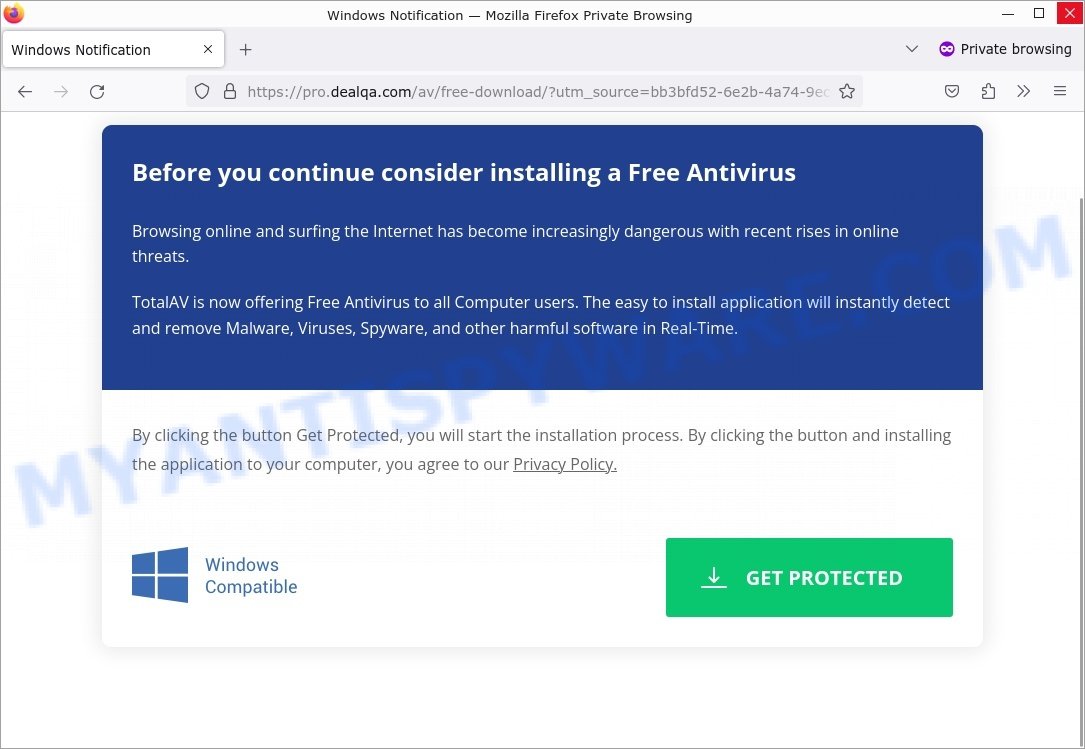The width and height of the screenshot is (1085, 749).
Task: Reload the current page
Action: (x=97, y=91)
